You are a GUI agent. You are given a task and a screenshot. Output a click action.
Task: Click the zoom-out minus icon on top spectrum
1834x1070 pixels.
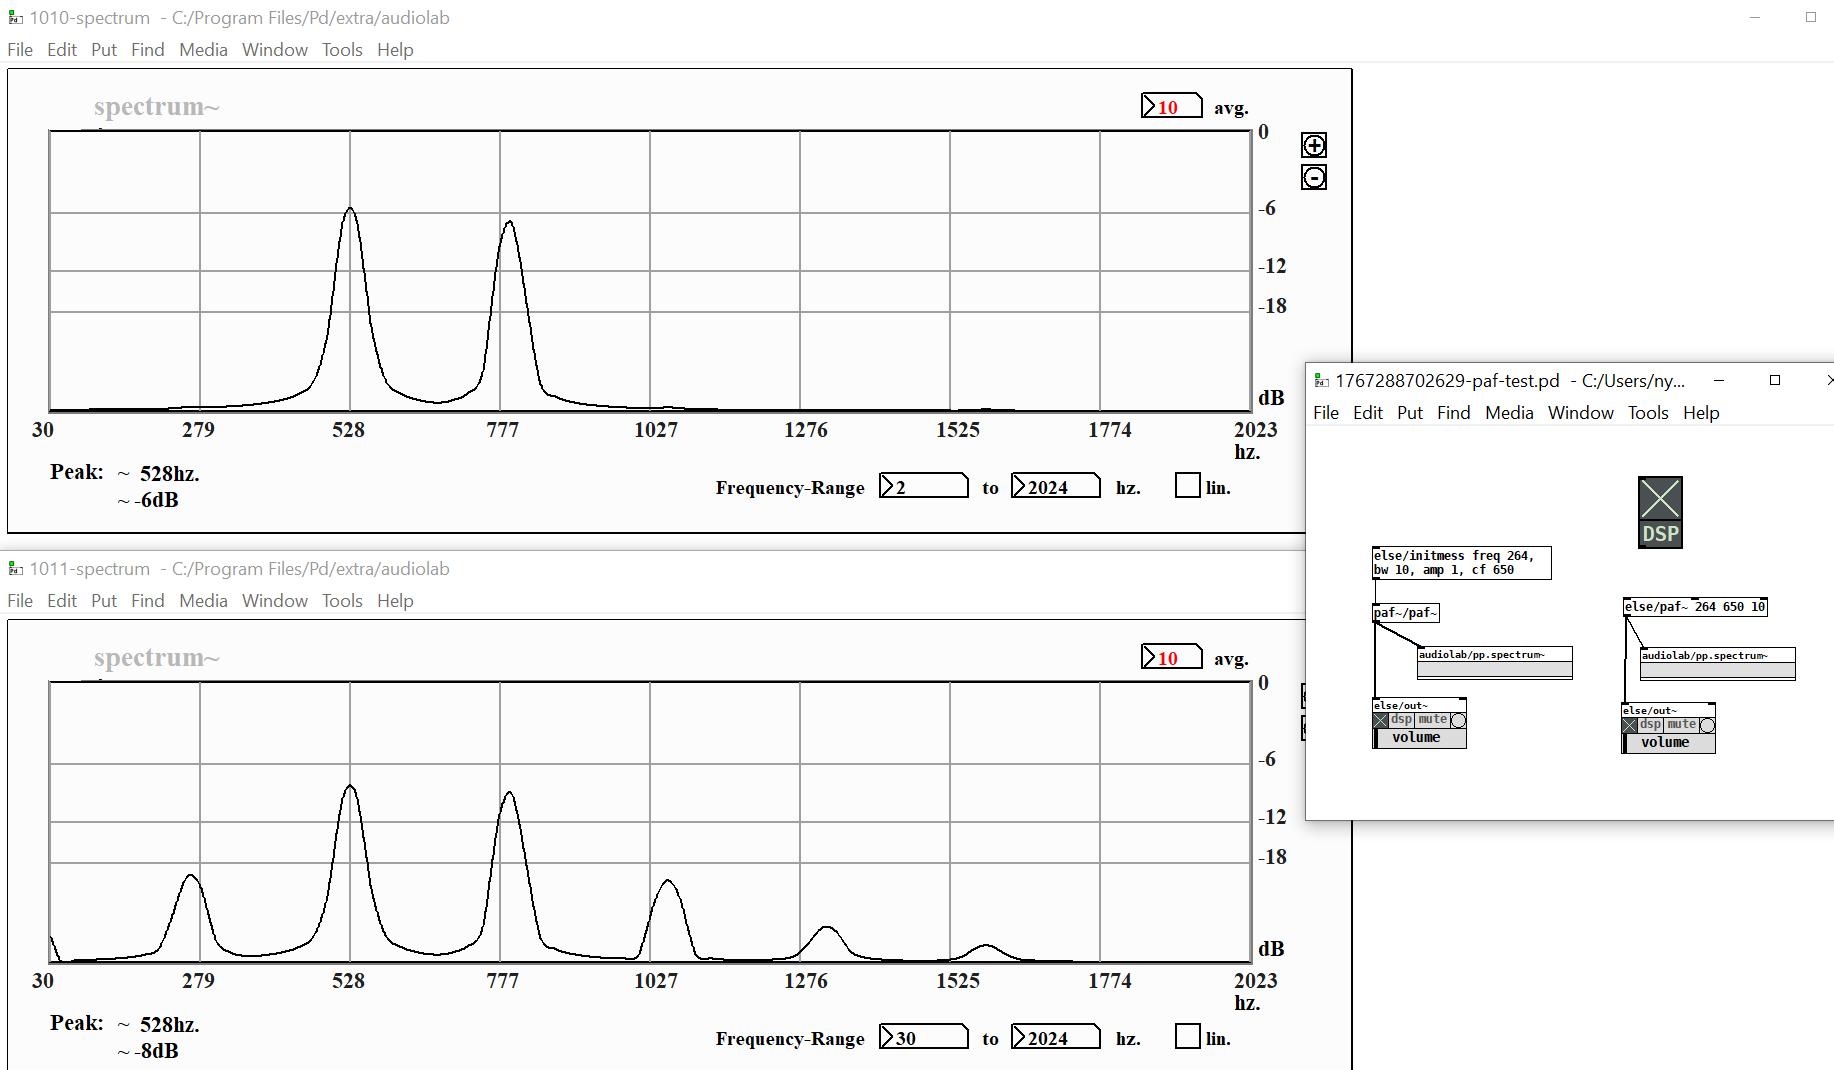(x=1313, y=178)
